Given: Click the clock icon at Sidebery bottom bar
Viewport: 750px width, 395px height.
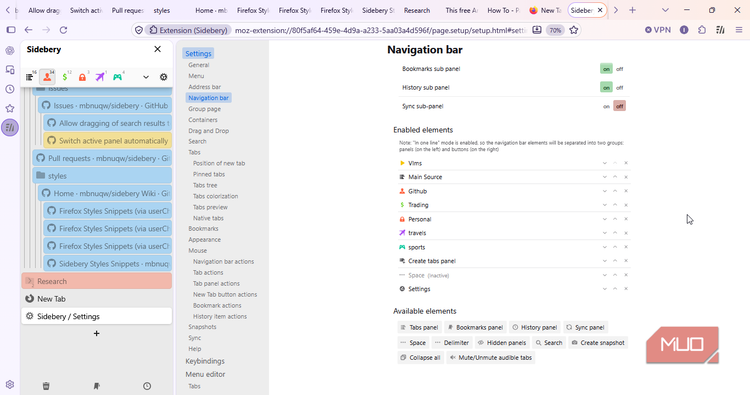Looking at the screenshot, I should click(147, 385).
